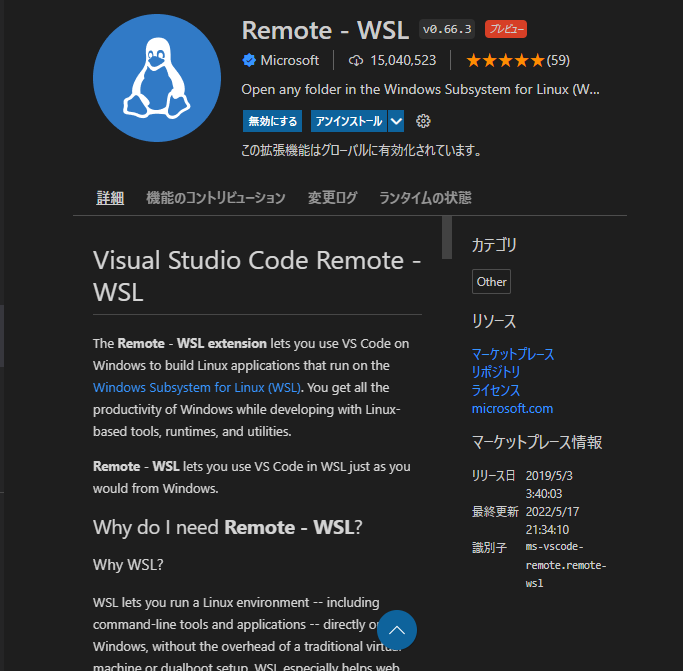Viewport: 683px width, 671px height.
Task: Open the リポジトリ resource link
Action: coord(496,372)
